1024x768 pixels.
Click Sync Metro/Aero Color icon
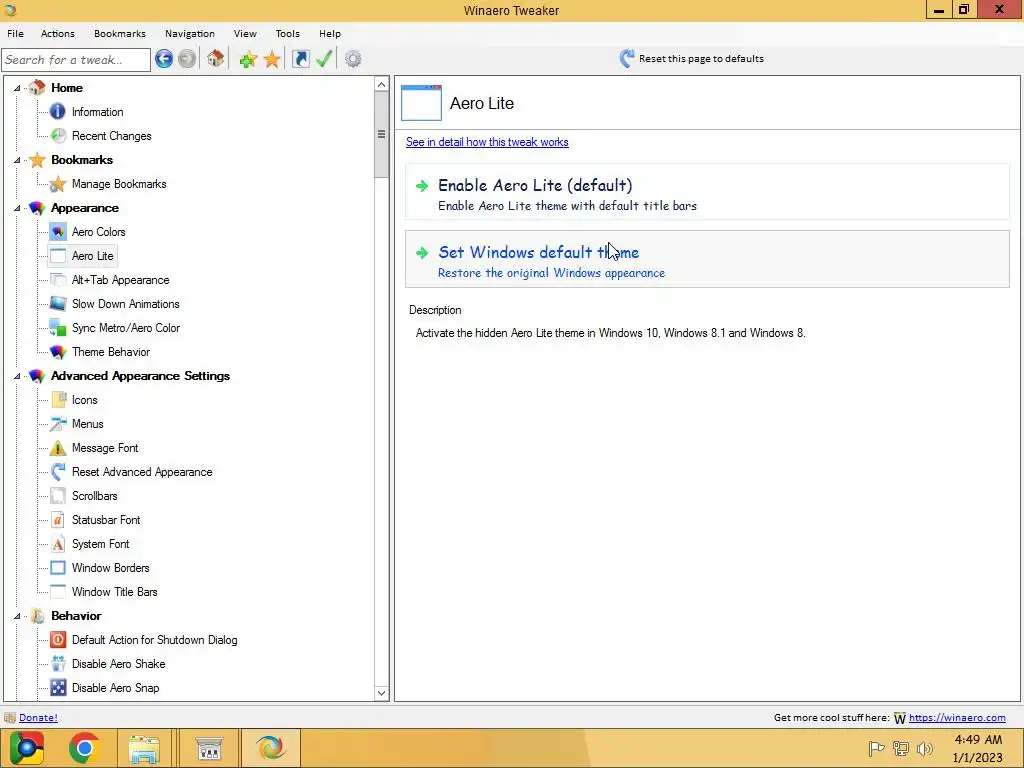(x=58, y=328)
